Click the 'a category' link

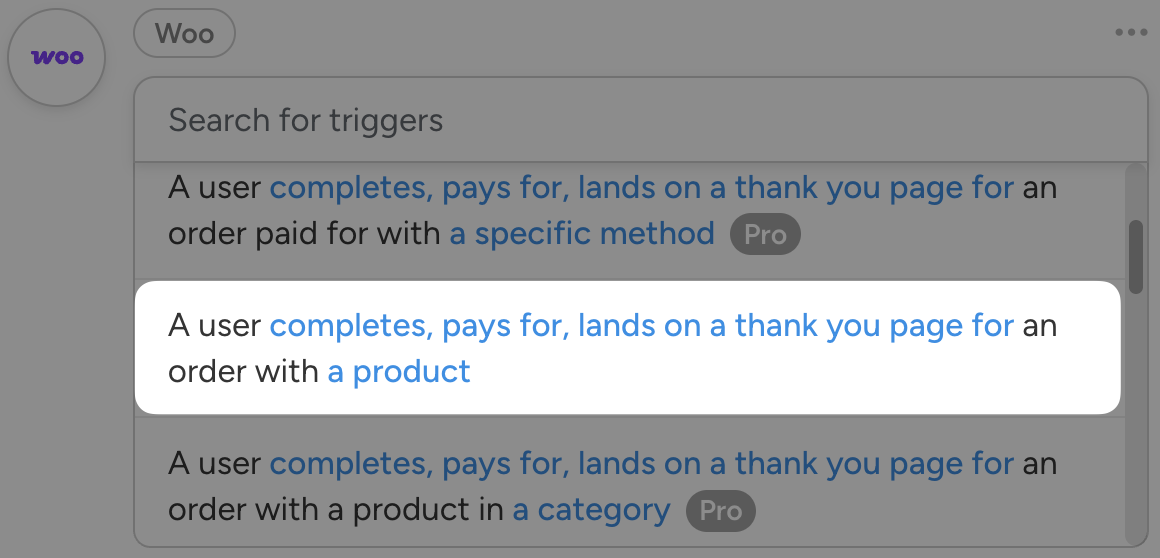point(591,511)
